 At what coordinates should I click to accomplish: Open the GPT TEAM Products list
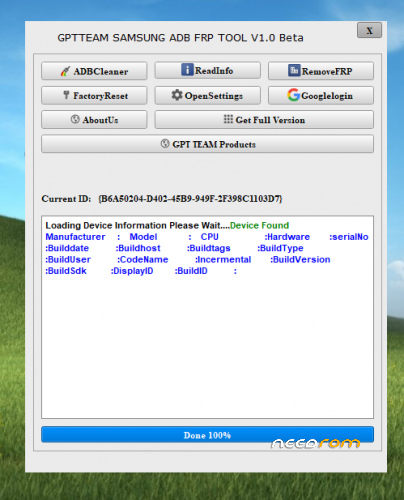pyautogui.click(x=207, y=144)
